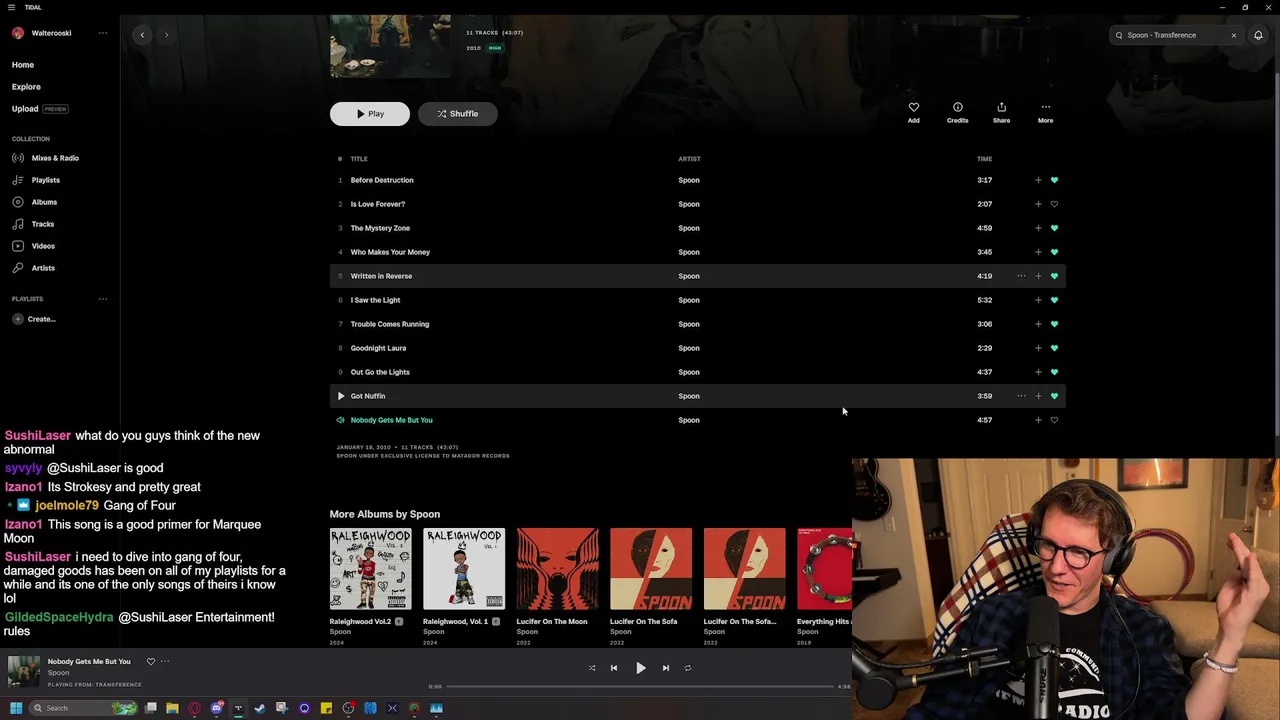Image resolution: width=1280 pixels, height=720 pixels.
Task: Open Raleighwood Vol.2 album thumbnail
Action: coord(370,568)
